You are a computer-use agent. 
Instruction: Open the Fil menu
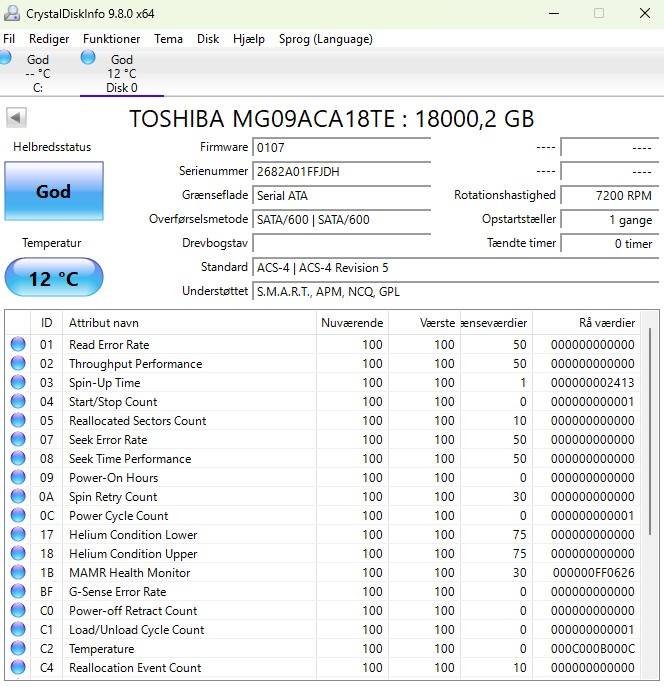click(9, 39)
